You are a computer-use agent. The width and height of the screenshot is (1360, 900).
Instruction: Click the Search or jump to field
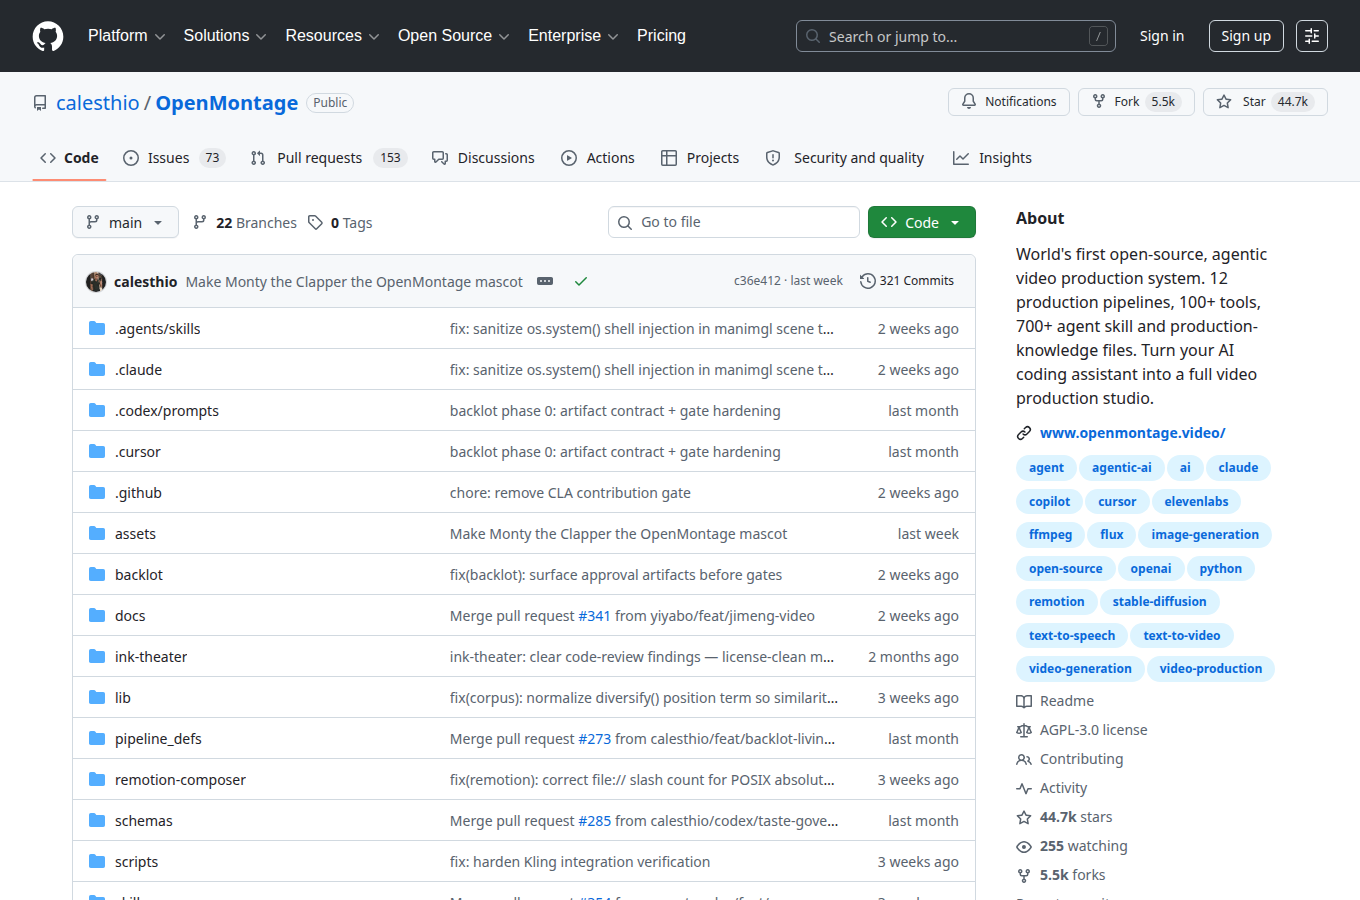pyautogui.click(x=956, y=36)
